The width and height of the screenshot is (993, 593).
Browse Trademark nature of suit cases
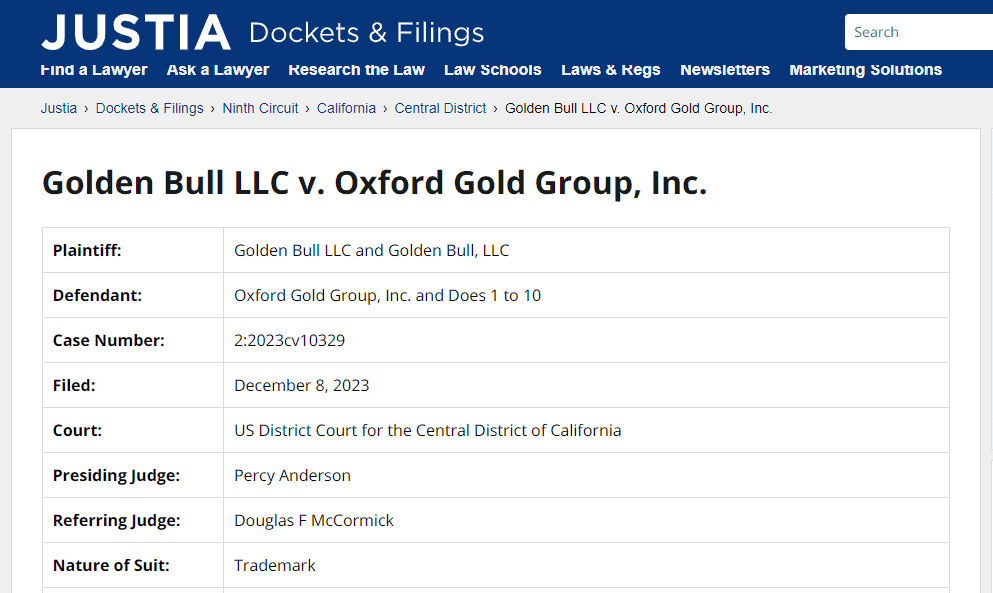tap(274, 565)
